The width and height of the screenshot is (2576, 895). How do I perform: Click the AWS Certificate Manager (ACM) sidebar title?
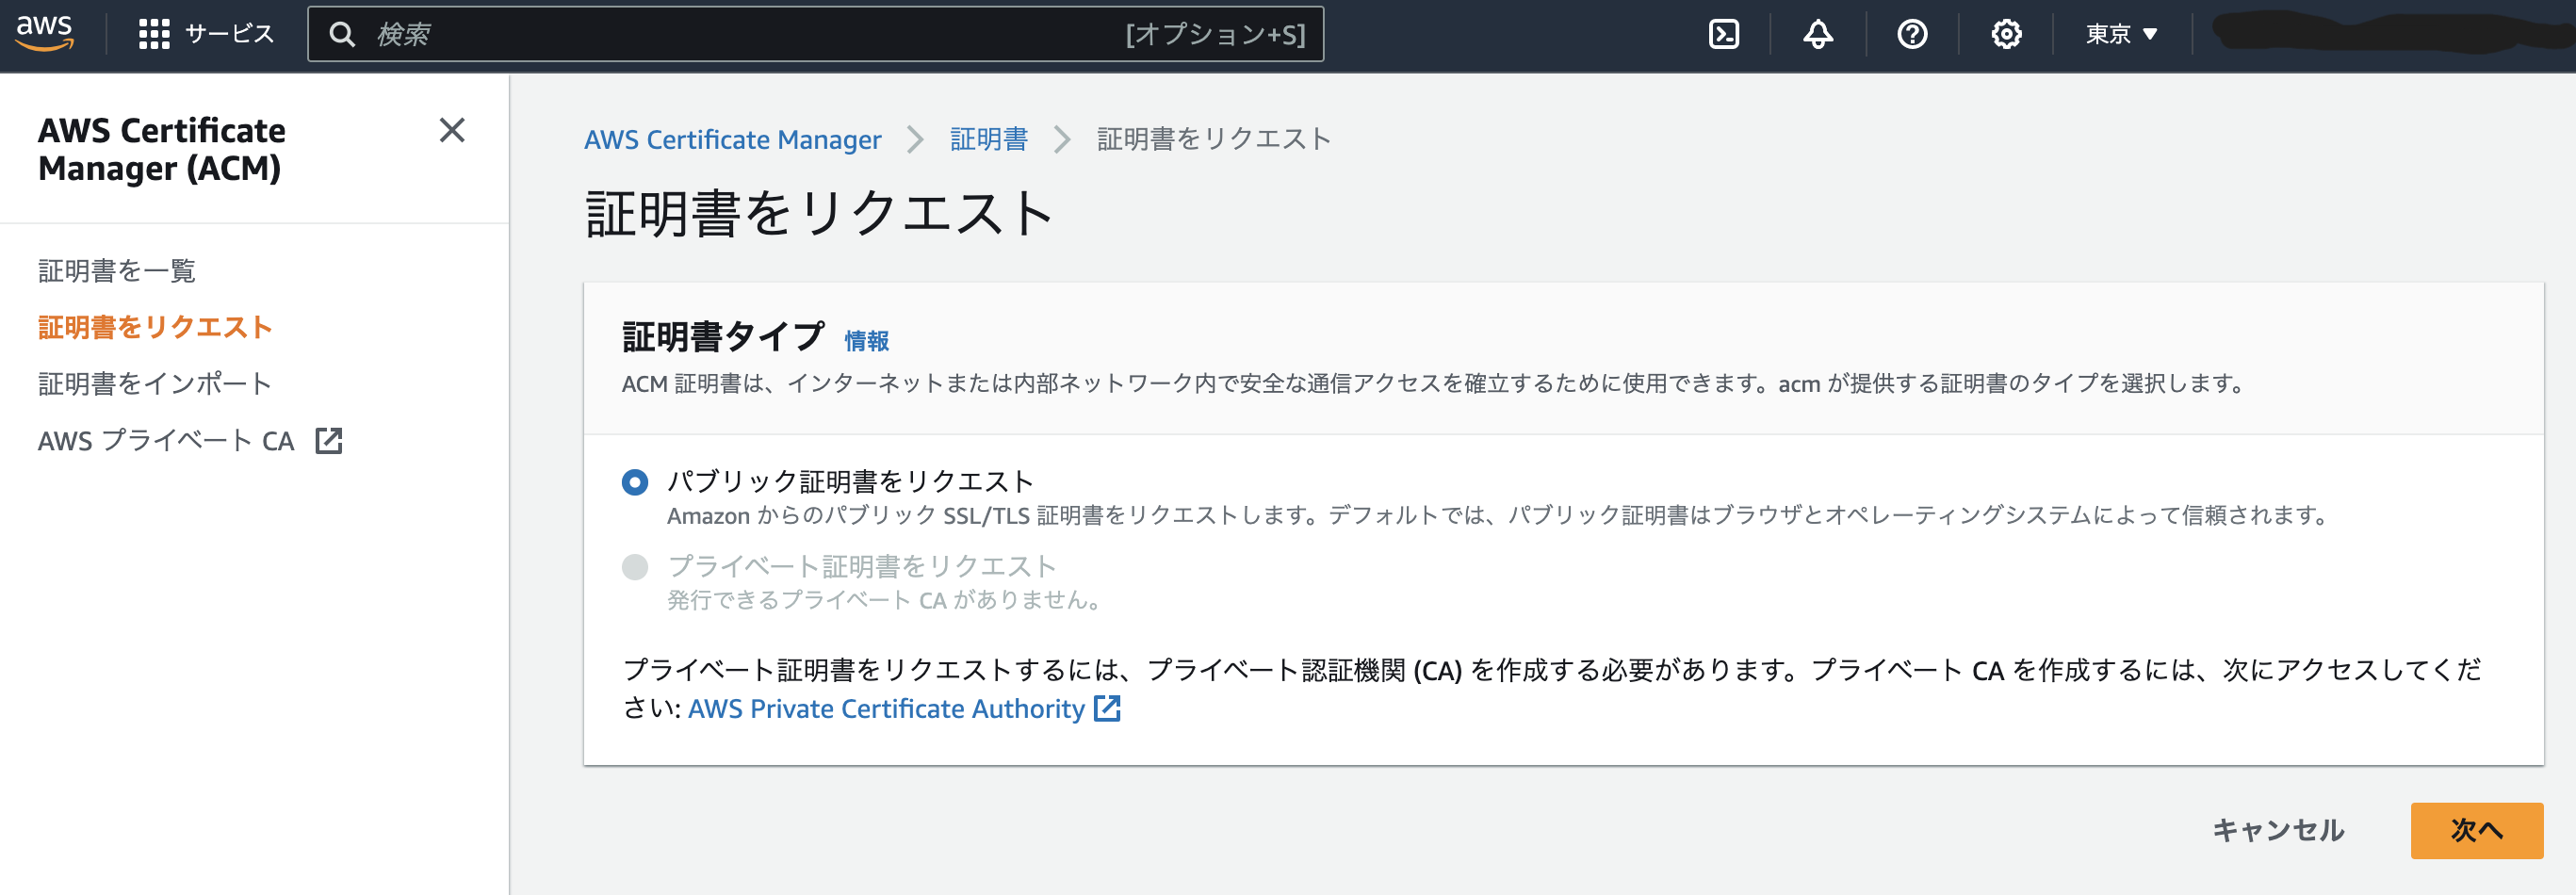tap(162, 149)
